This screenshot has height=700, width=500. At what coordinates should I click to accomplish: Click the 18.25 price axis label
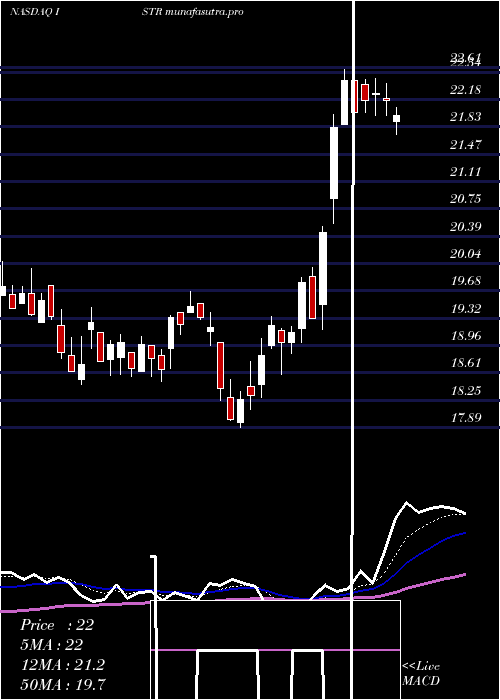pyautogui.click(x=465, y=390)
